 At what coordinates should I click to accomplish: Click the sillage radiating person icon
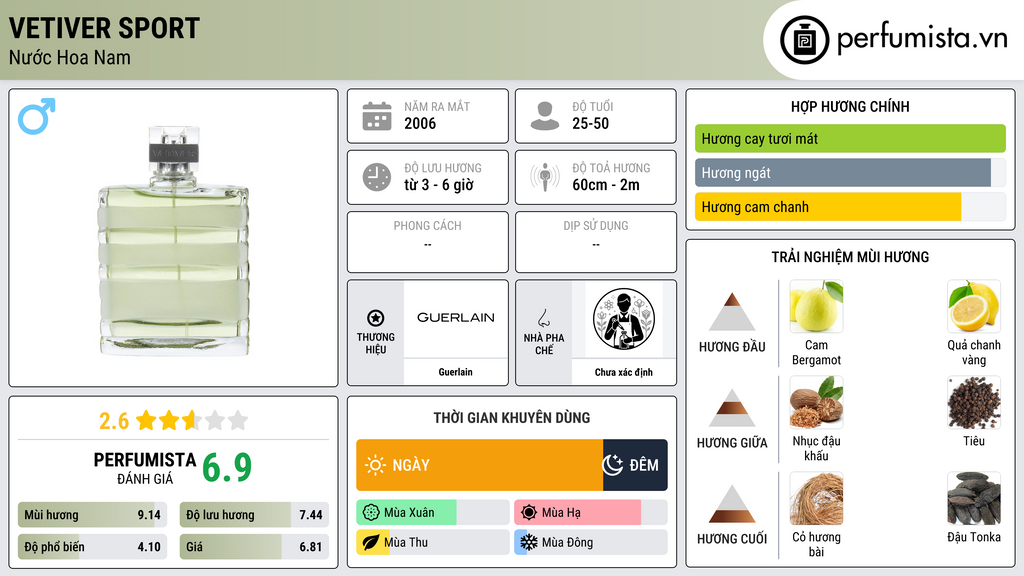(x=545, y=177)
